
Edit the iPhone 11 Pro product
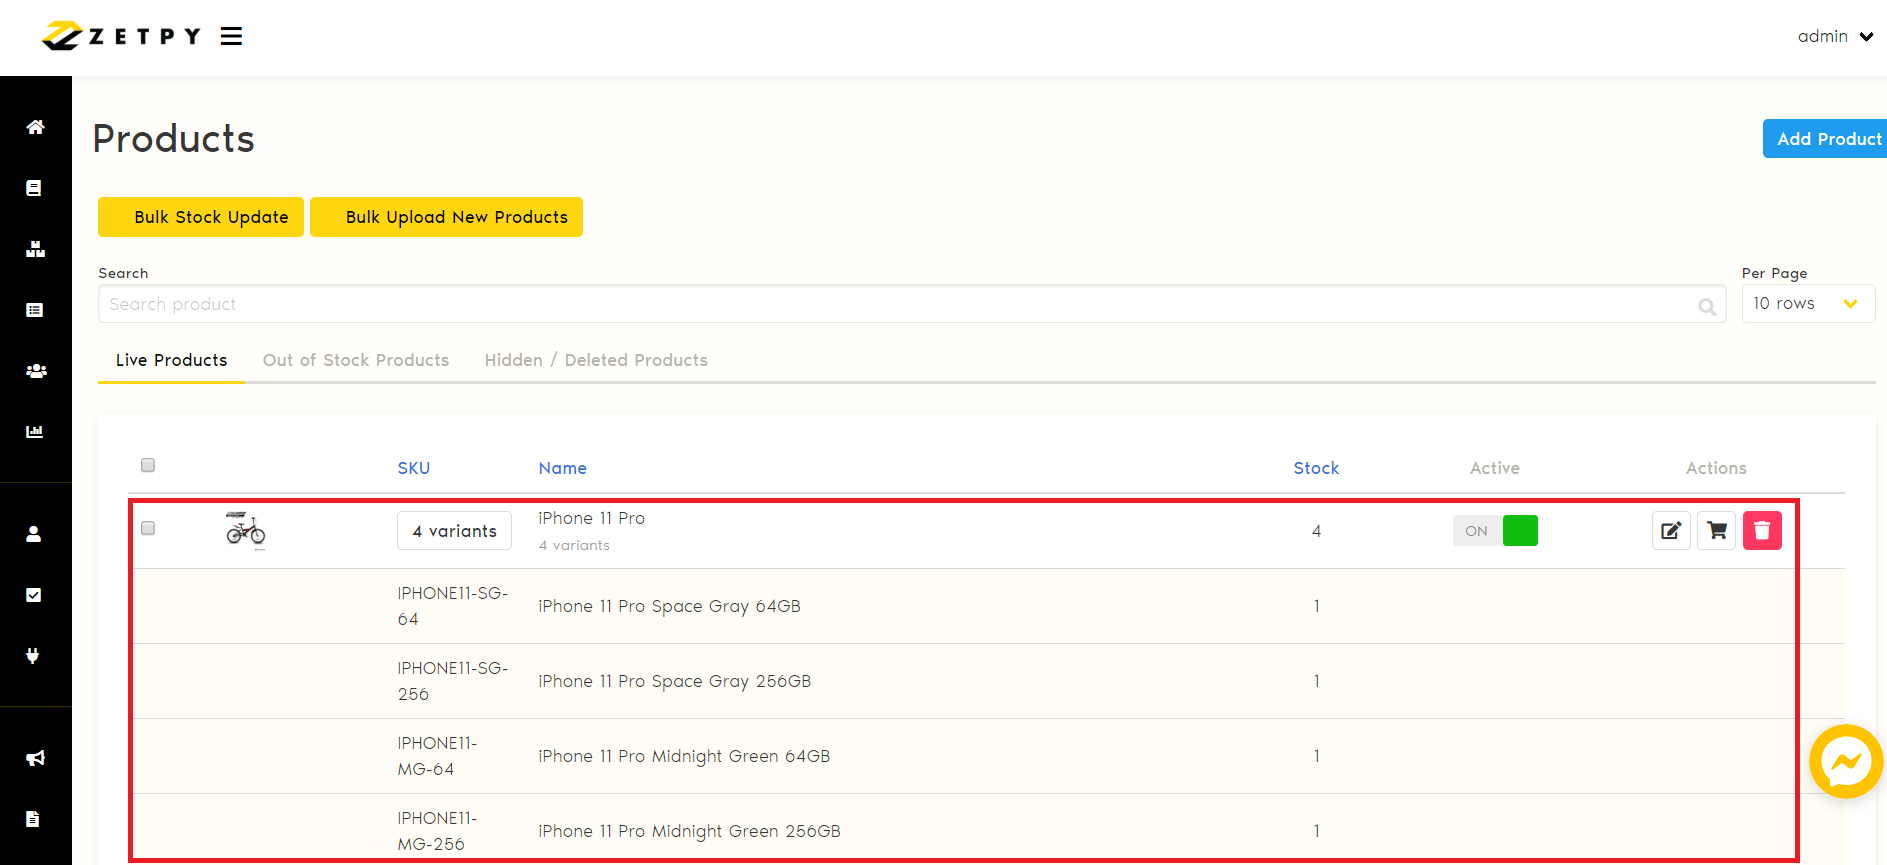(x=1671, y=531)
